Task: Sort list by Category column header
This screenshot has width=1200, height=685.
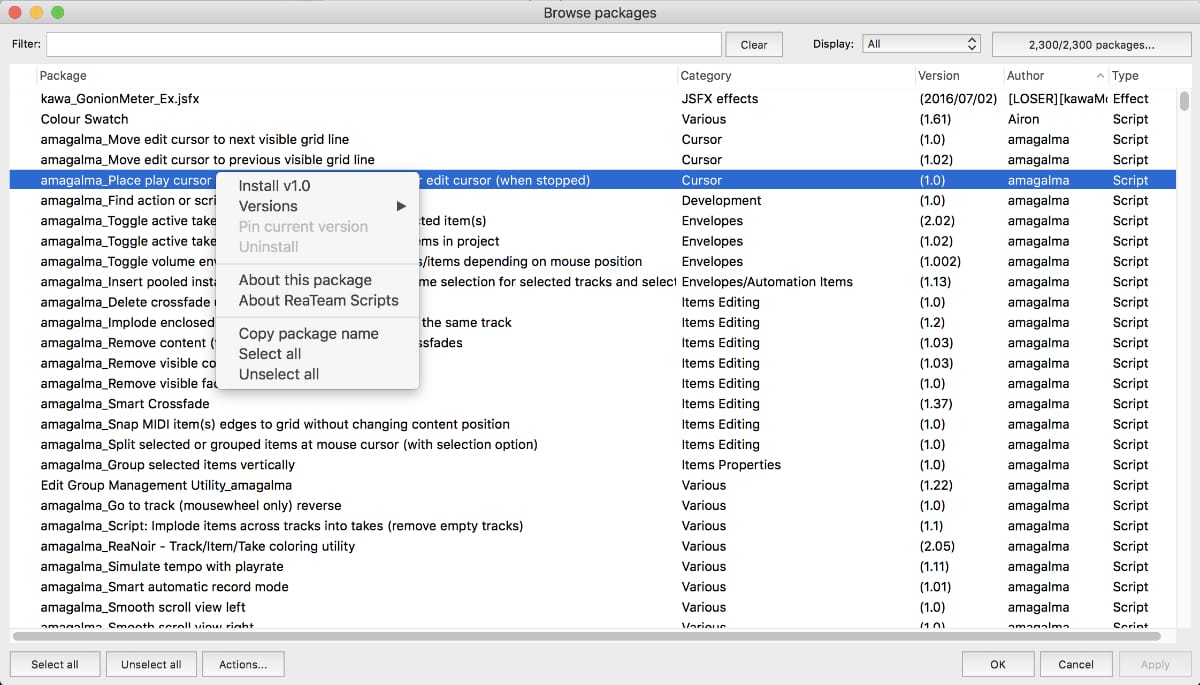Action: tap(705, 76)
